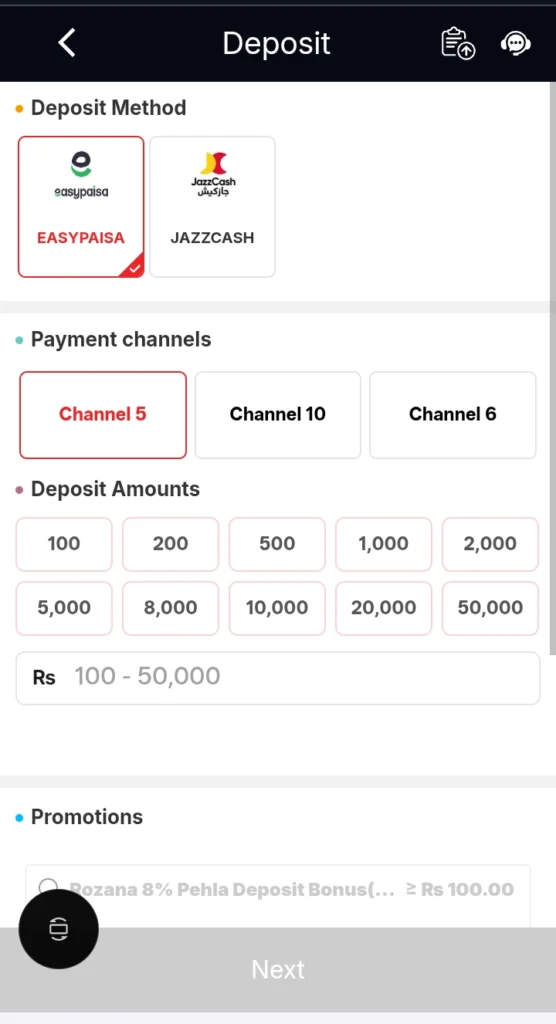Screen dimensions: 556x1024
Task: Click the Deposit Method heading
Action: 108,108
